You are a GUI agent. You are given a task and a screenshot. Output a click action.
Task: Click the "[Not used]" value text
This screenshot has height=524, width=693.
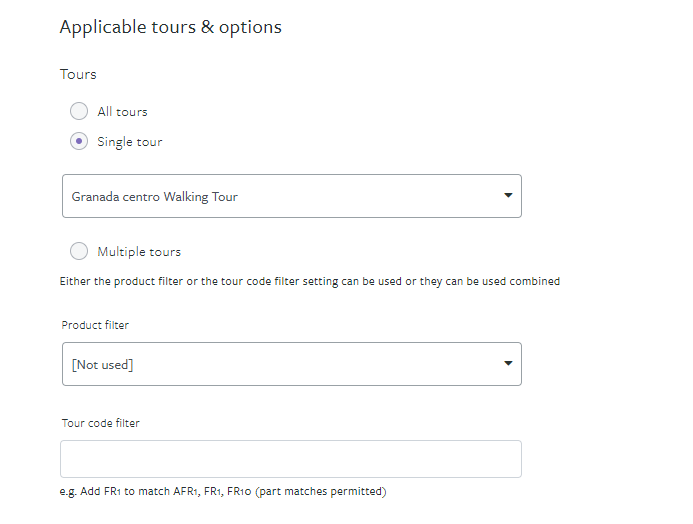pyautogui.click(x=102, y=365)
